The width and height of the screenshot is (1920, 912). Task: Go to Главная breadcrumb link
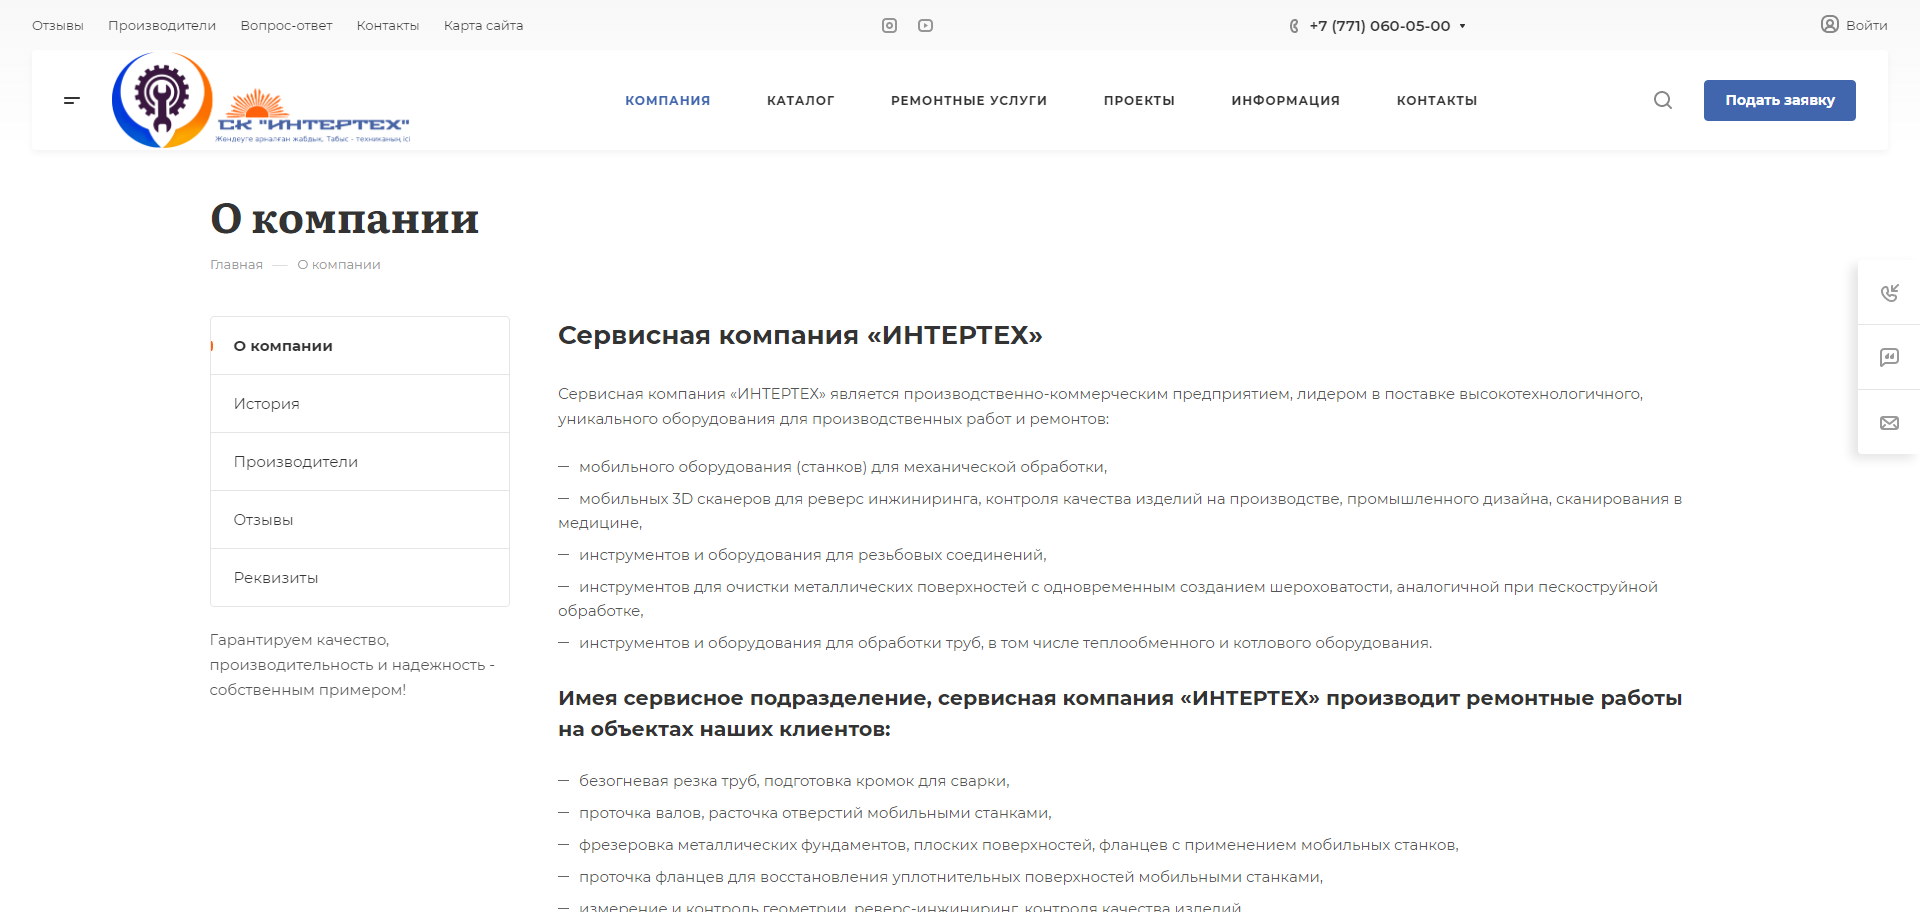[x=236, y=265]
